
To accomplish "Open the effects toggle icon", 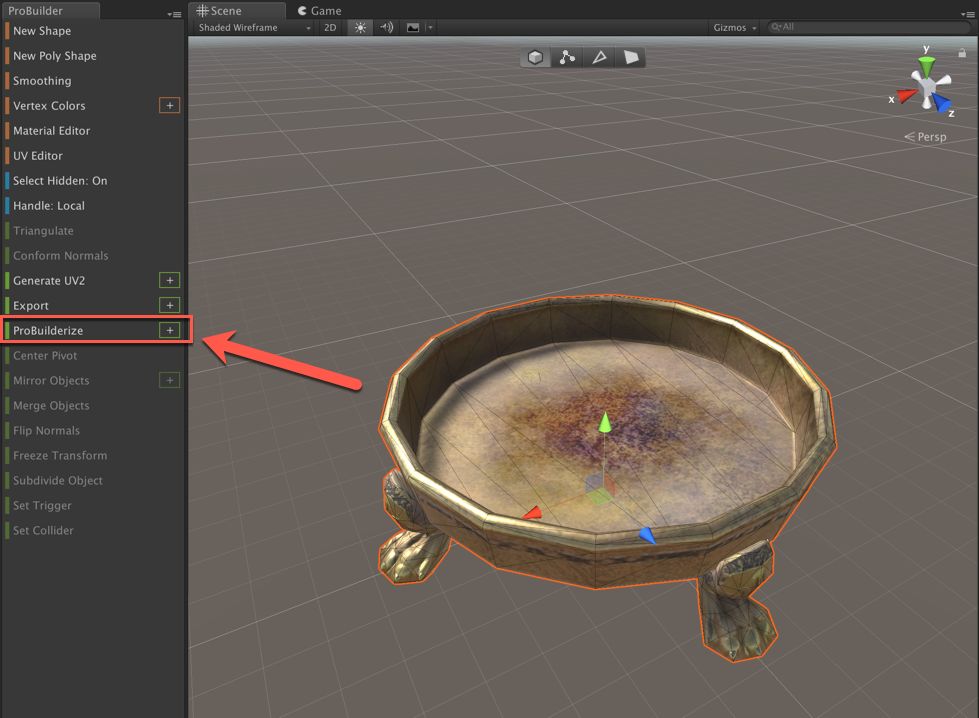I will 415,27.
